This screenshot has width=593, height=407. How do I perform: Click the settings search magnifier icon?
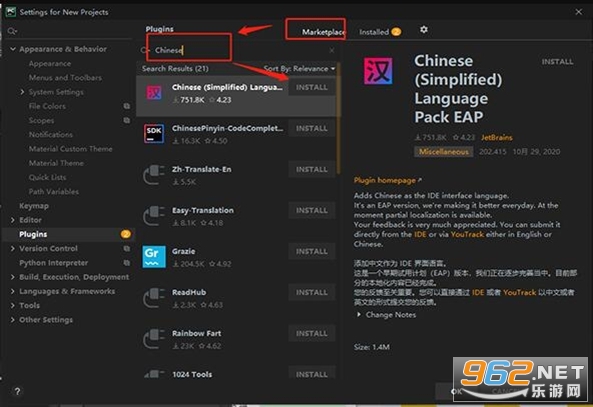point(12,31)
